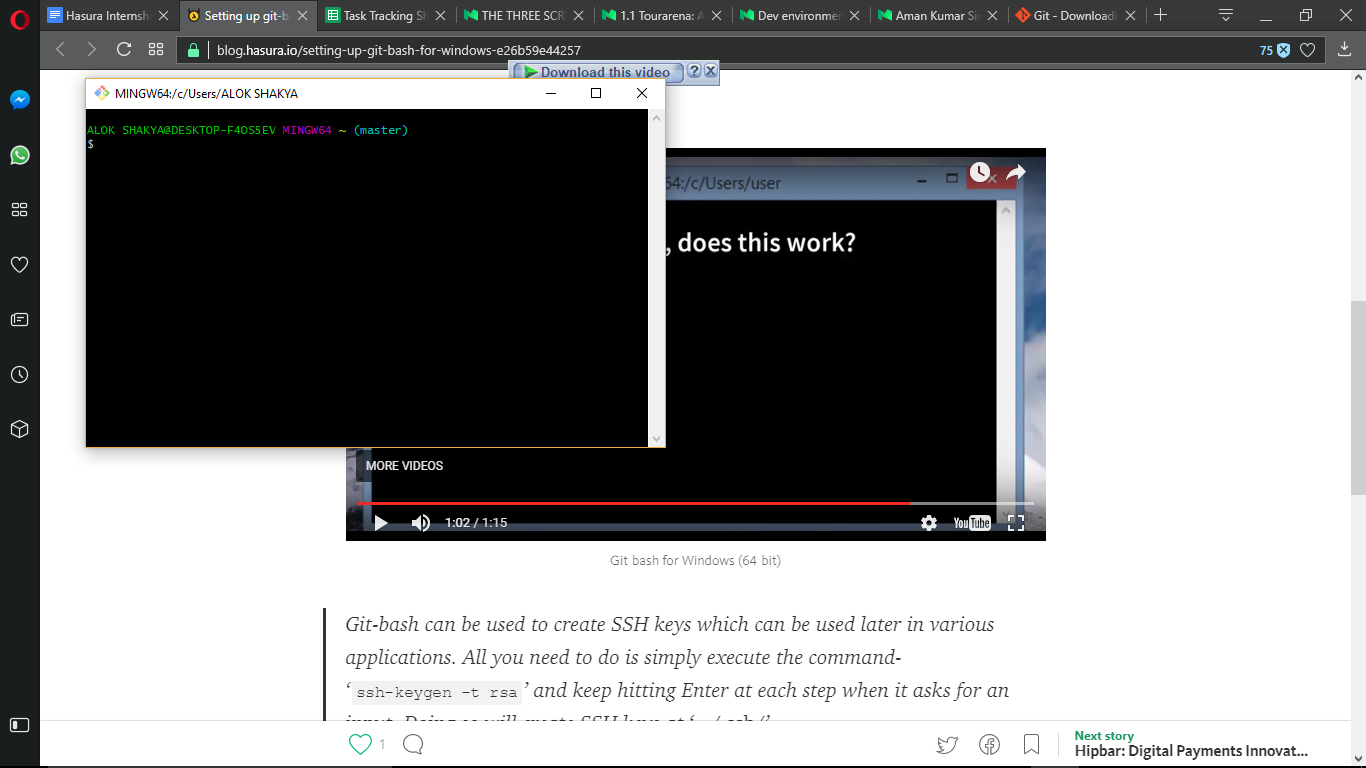Open History clock in the left sidebar
The image size is (1366, 768).
click(19, 375)
